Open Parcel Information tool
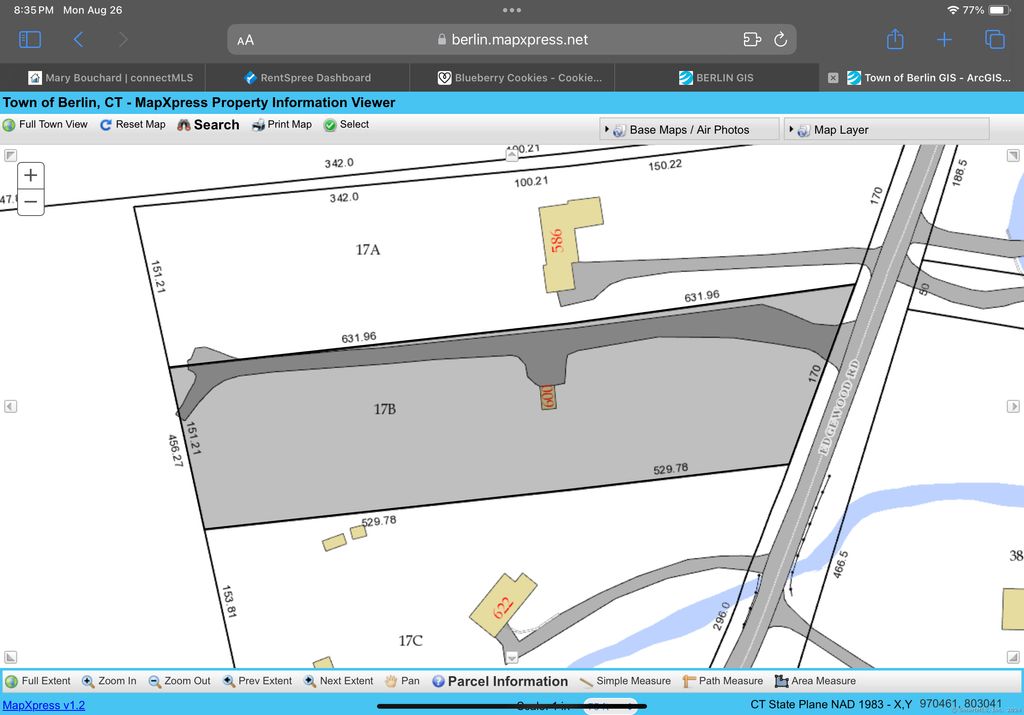This screenshot has height=715, width=1024. pyautogui.click(x=498, y=681)
